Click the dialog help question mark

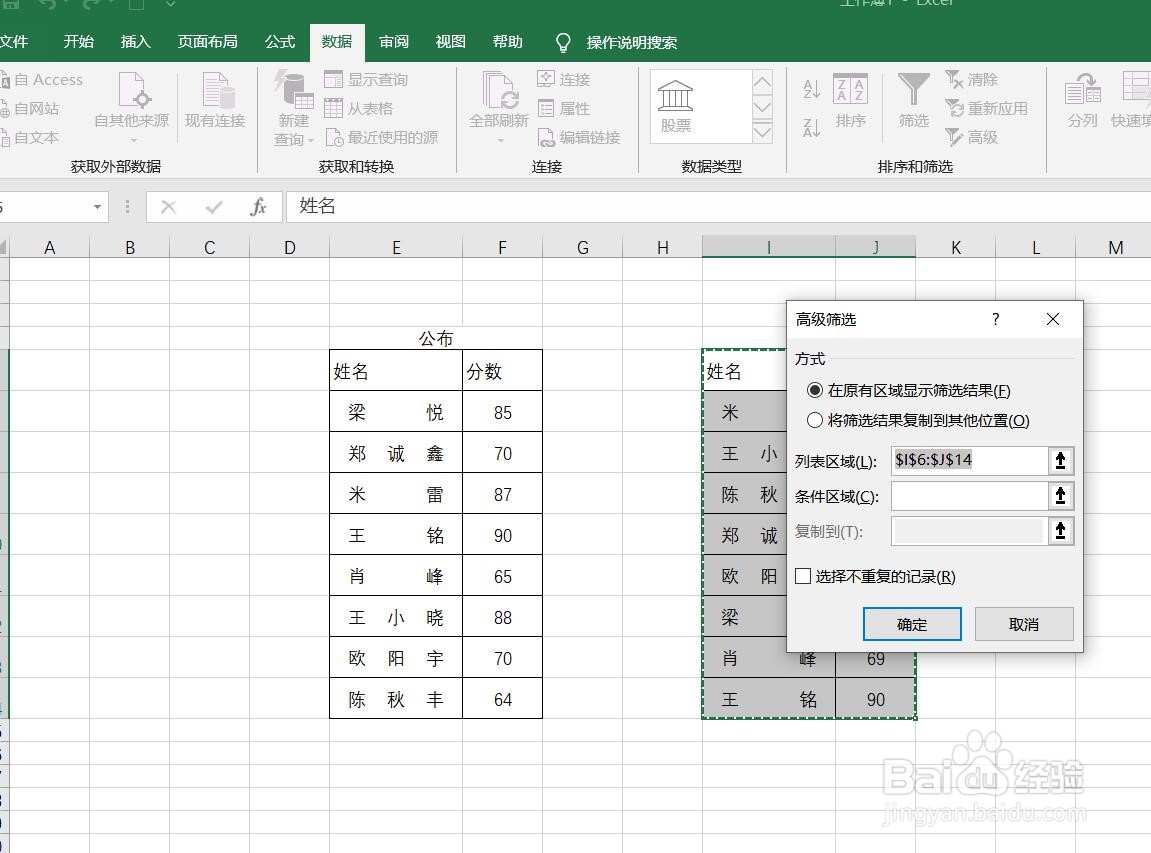[995, 319]
